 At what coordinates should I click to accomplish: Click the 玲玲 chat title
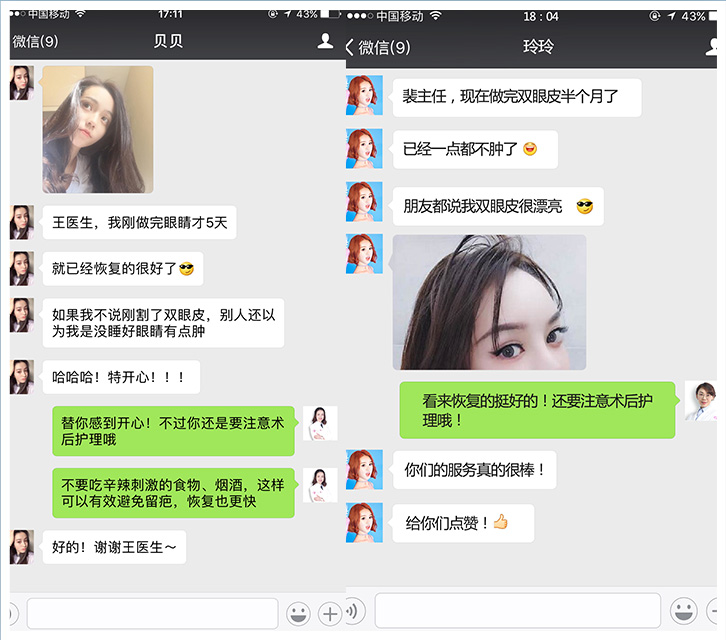tap(537, 46)
